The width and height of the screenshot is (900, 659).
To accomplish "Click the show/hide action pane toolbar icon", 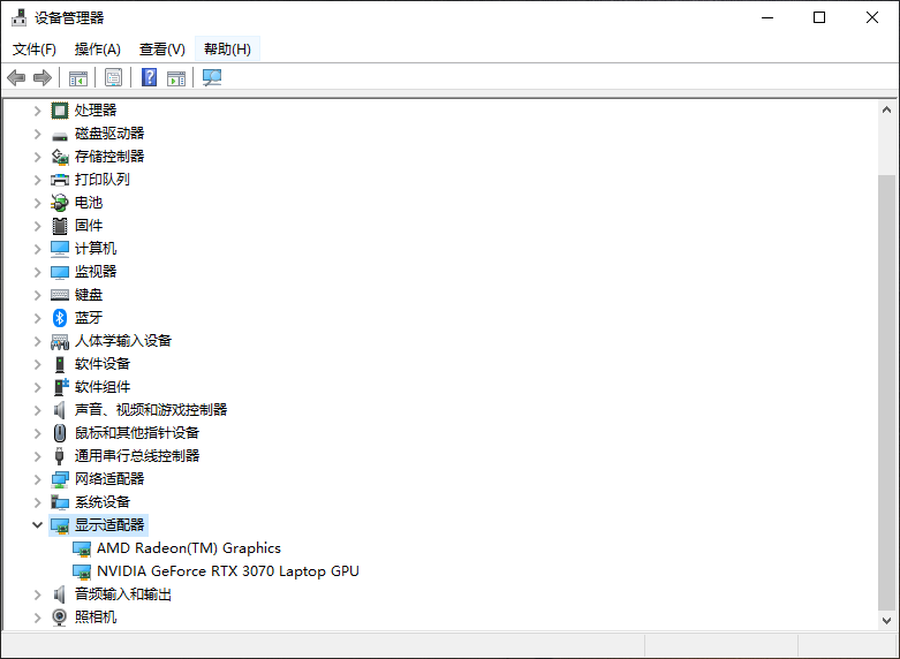I will pos(176,77).
